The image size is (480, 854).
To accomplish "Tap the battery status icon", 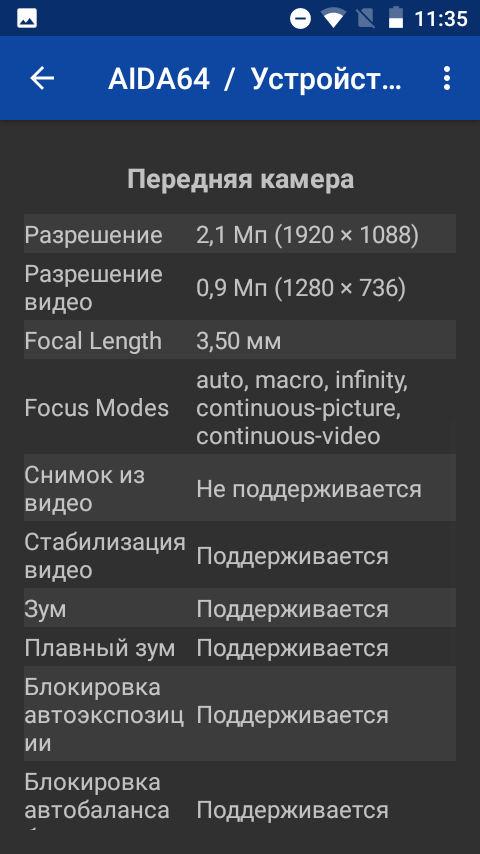I will [396, 17].
